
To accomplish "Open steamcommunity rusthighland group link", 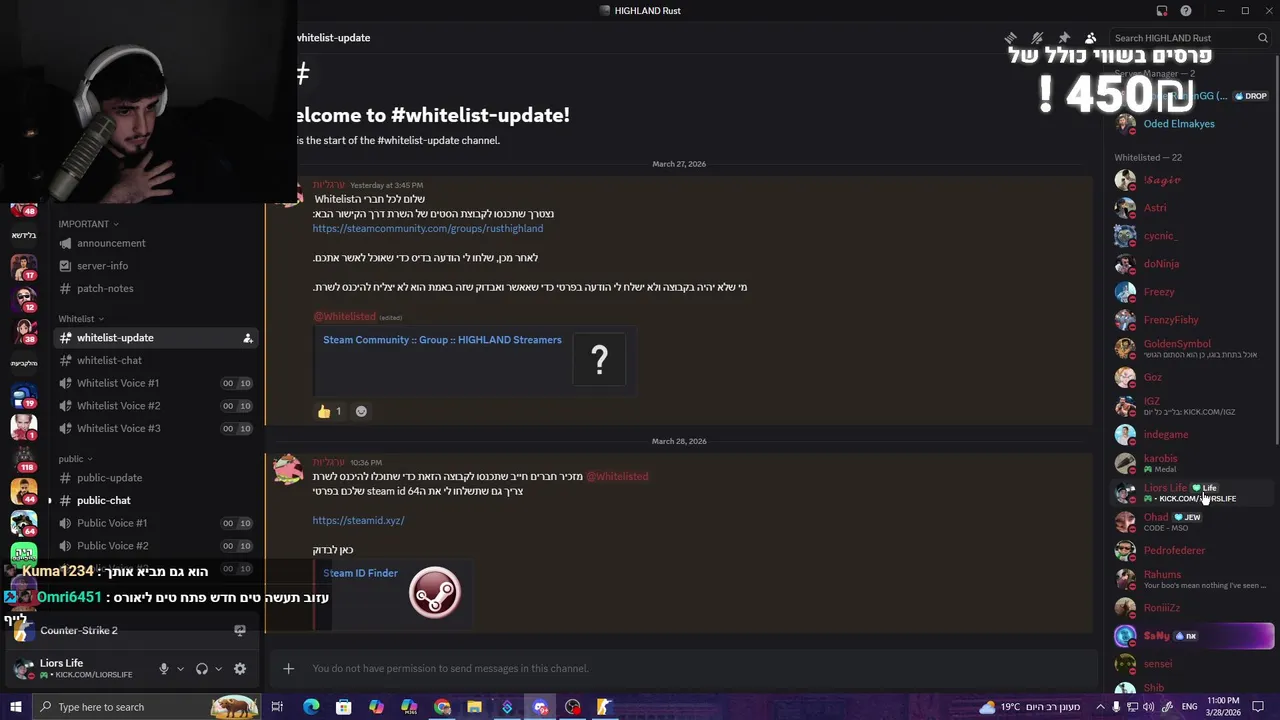I will click(428, 229).
